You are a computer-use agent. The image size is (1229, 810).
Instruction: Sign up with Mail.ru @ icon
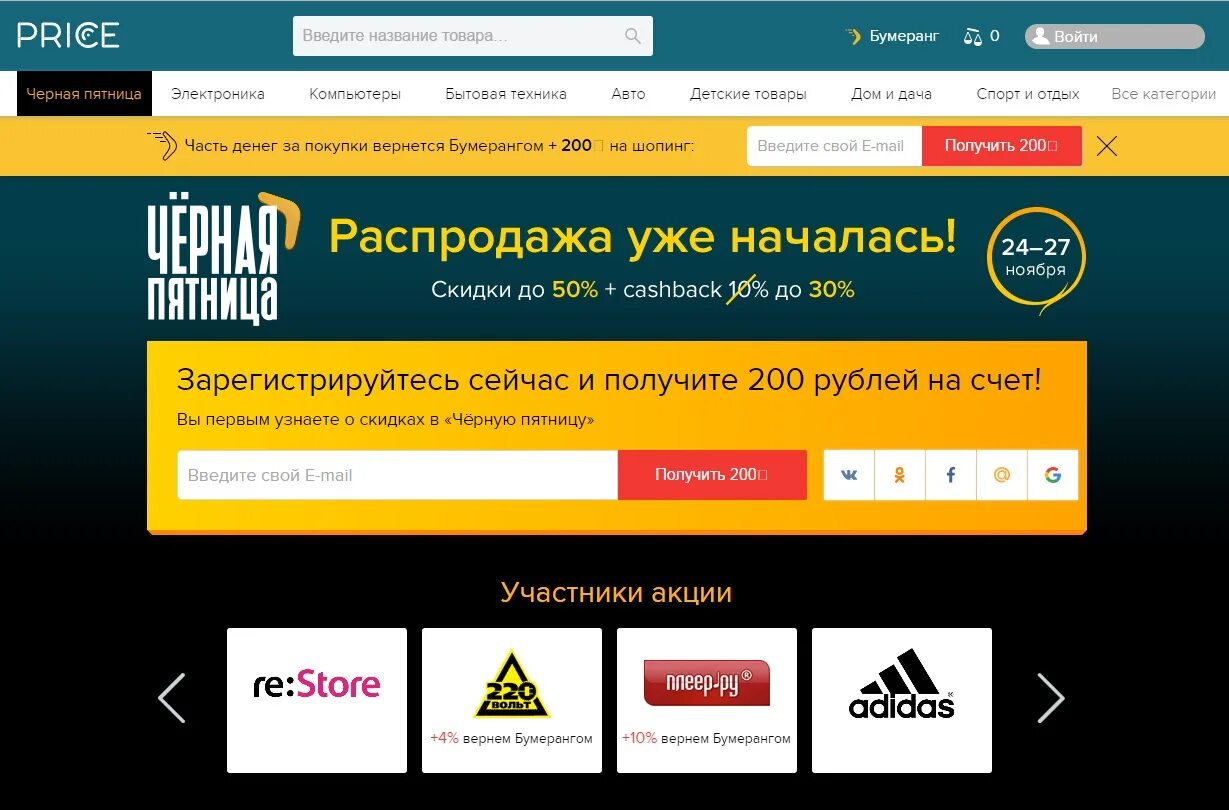[x=1002, y=475]
